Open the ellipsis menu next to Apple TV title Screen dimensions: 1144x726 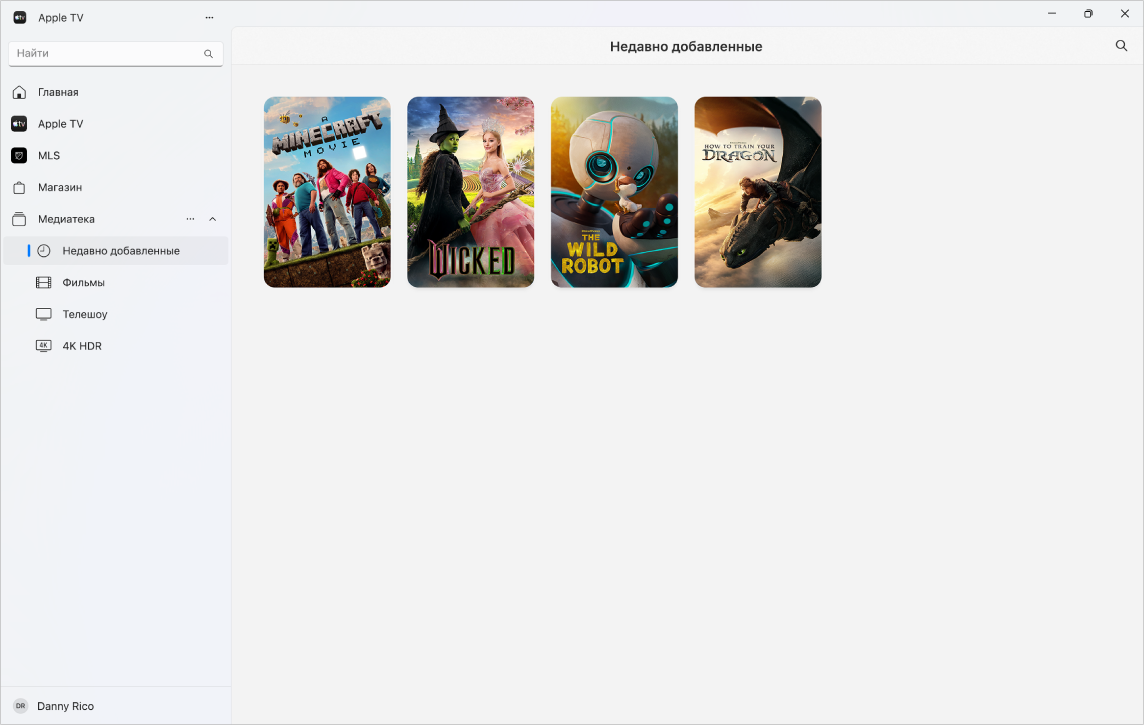pos(209,17)
